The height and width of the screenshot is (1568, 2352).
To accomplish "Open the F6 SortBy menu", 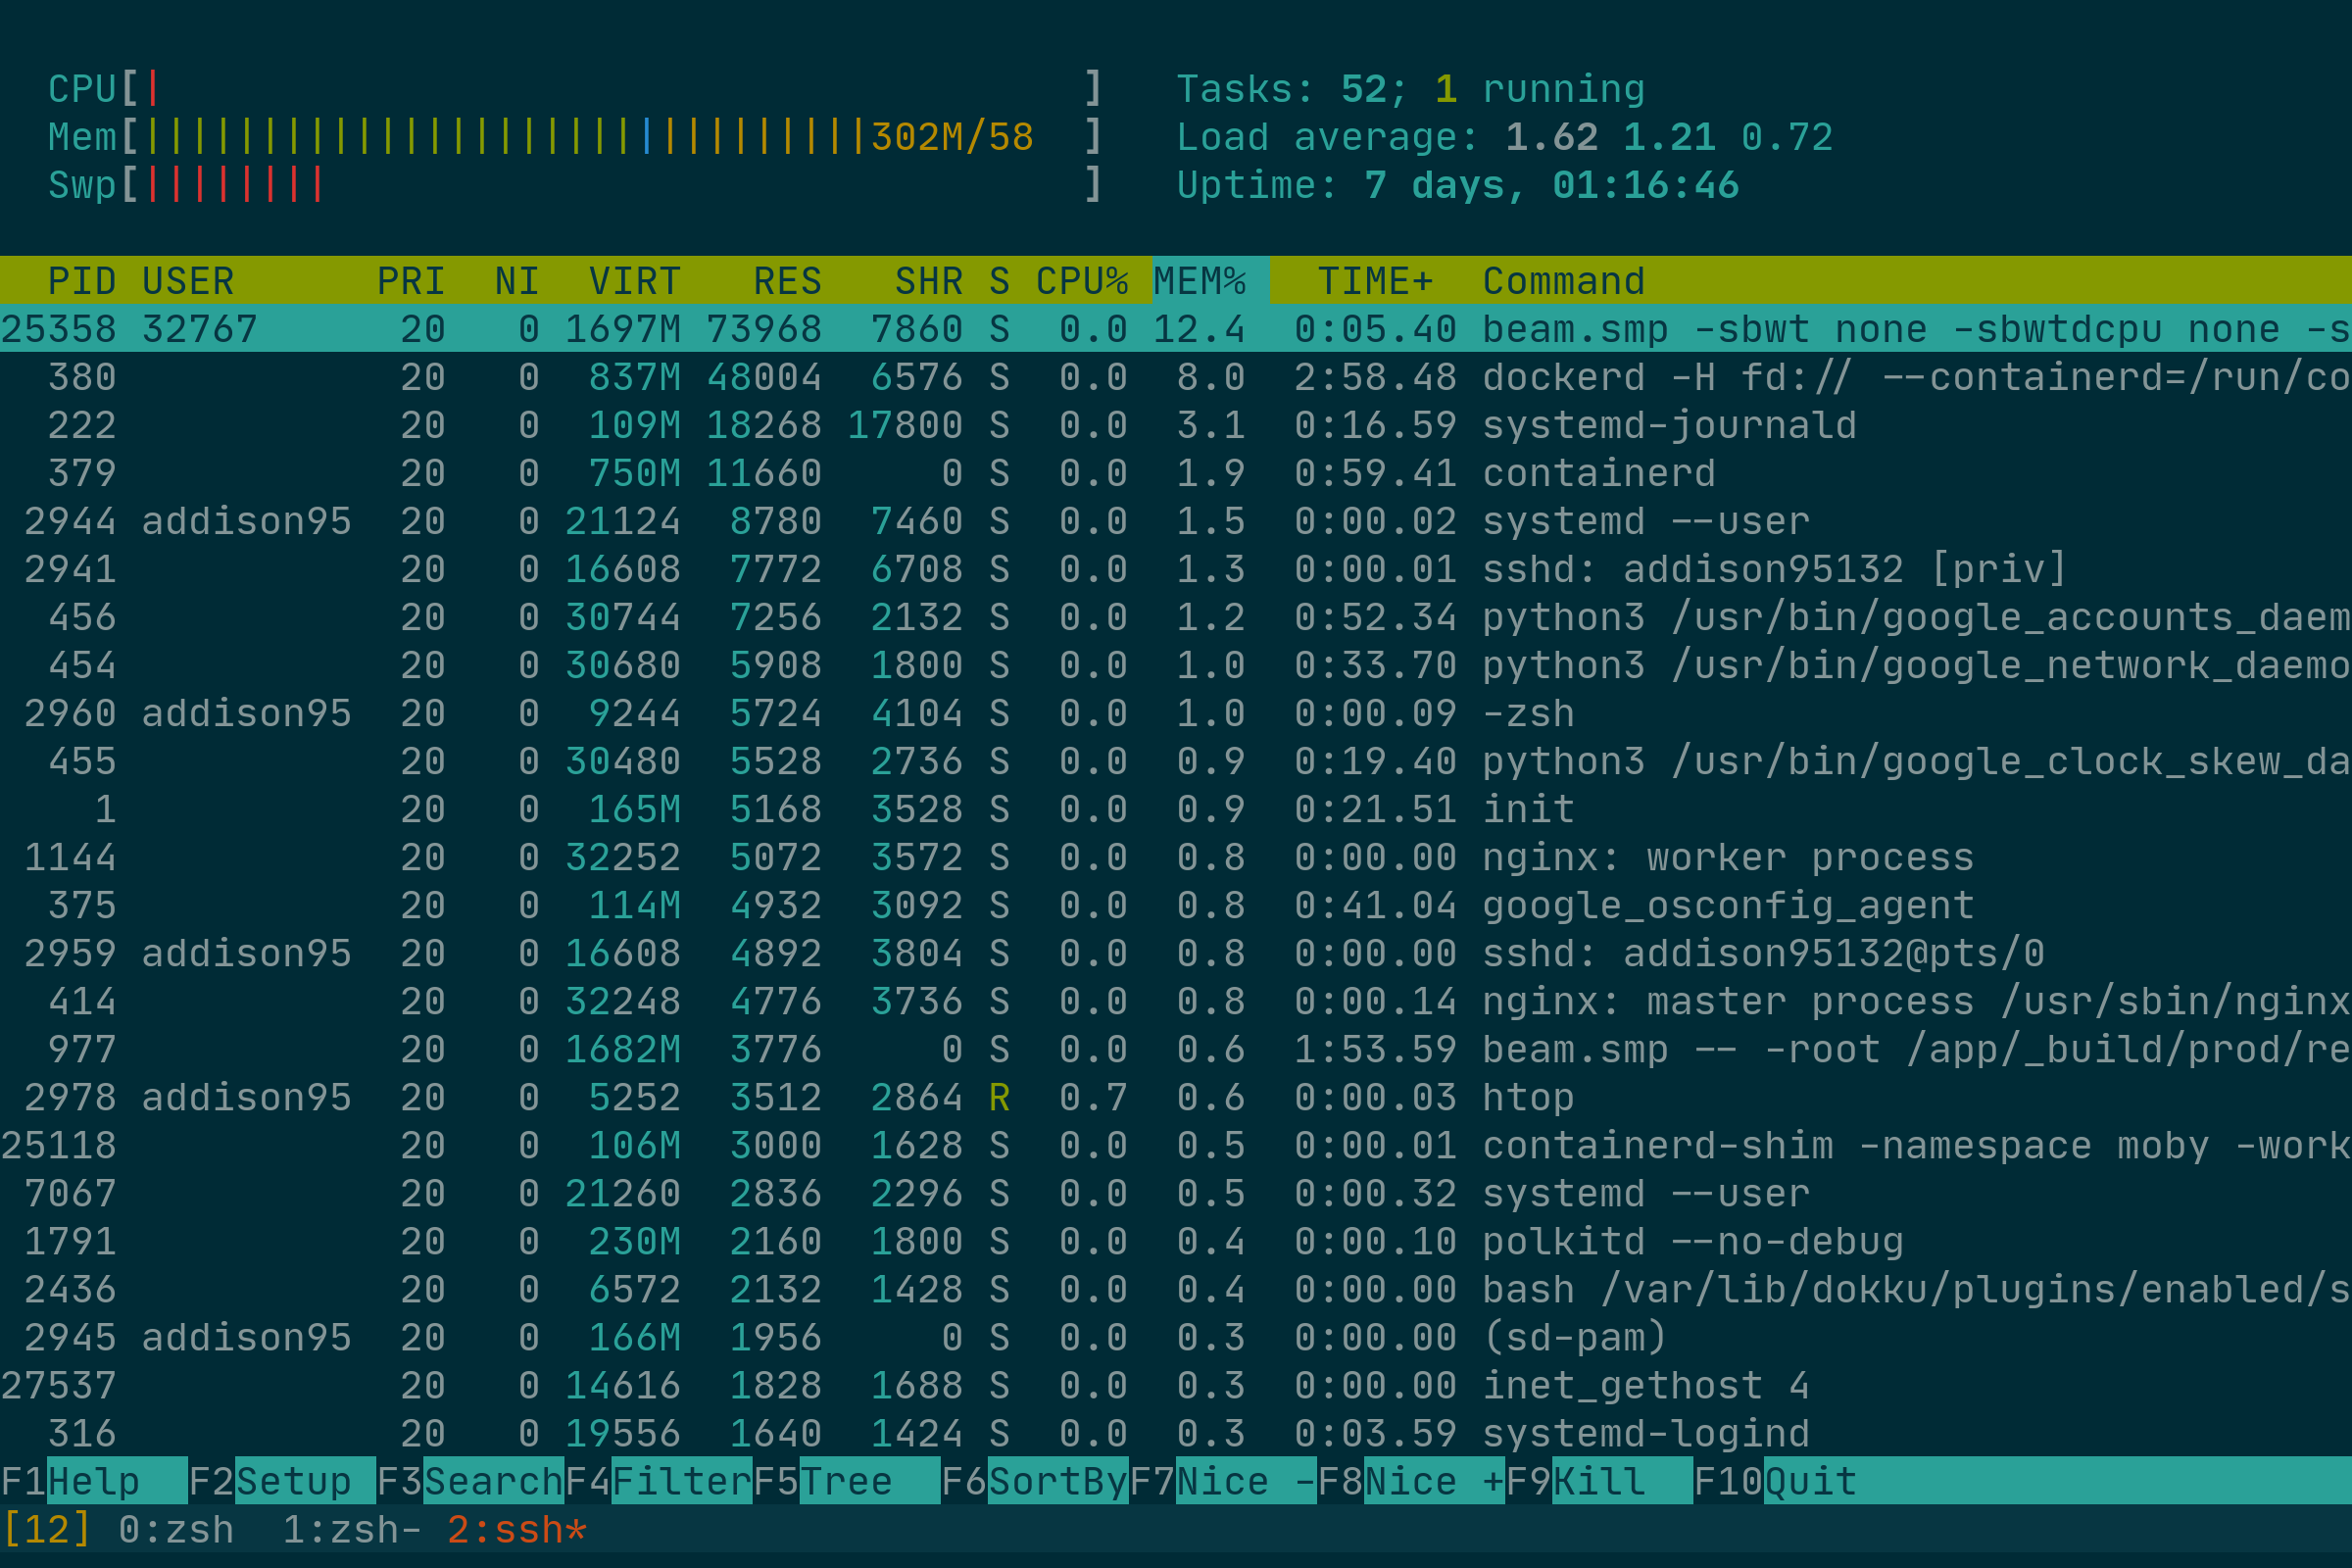I will click(1034, 1481).
